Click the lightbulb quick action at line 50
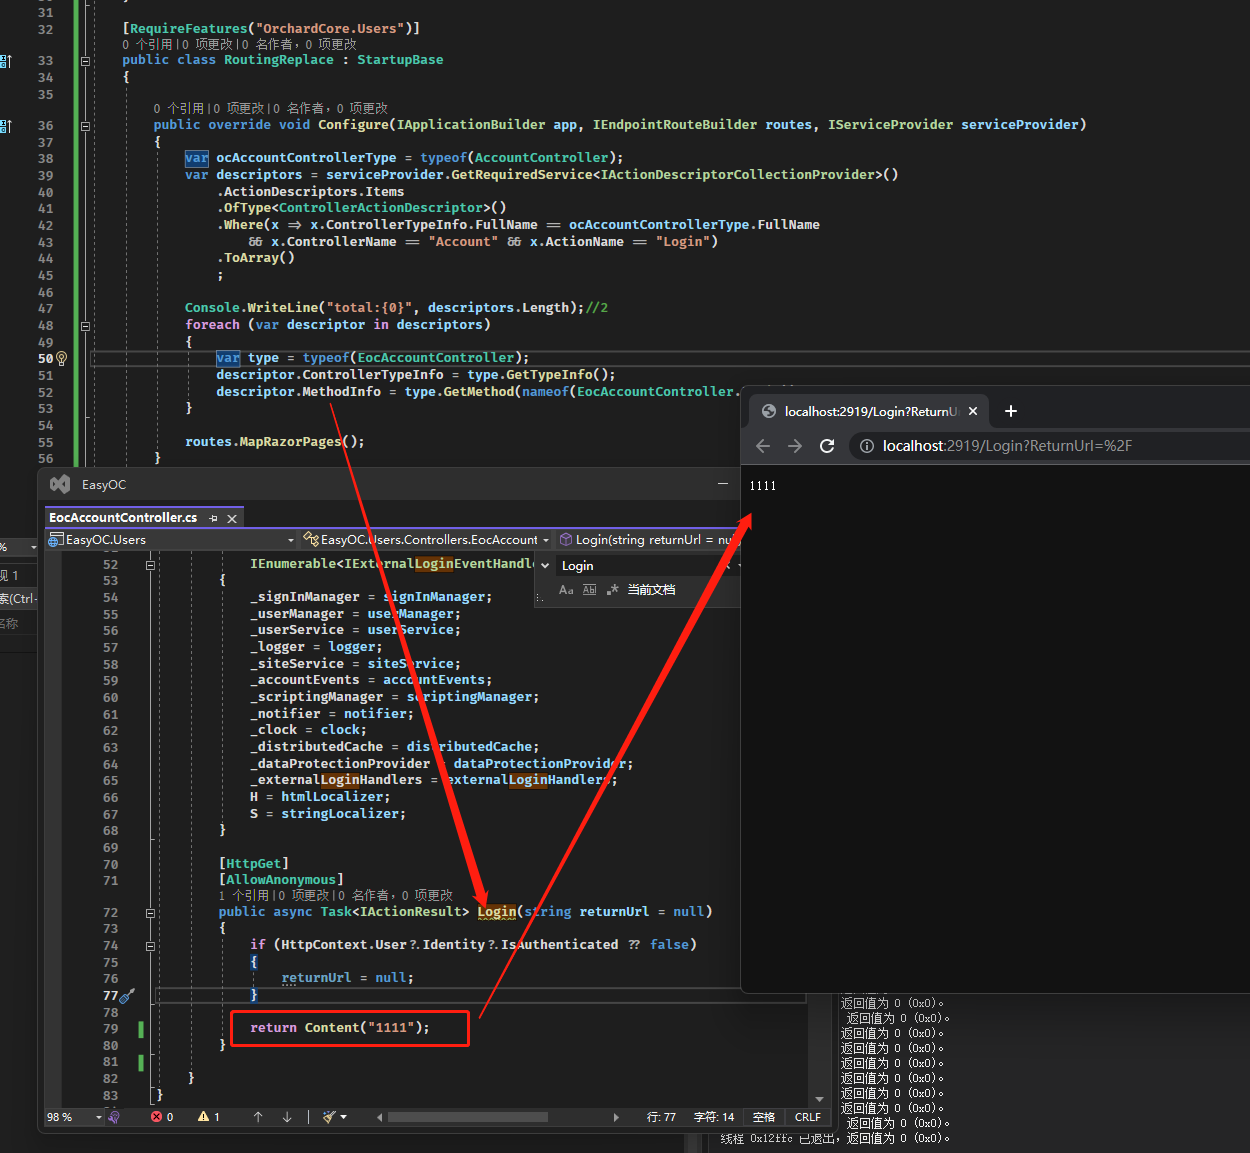The height and width of the screenshot is (1153, 1250). pos(61,358)
